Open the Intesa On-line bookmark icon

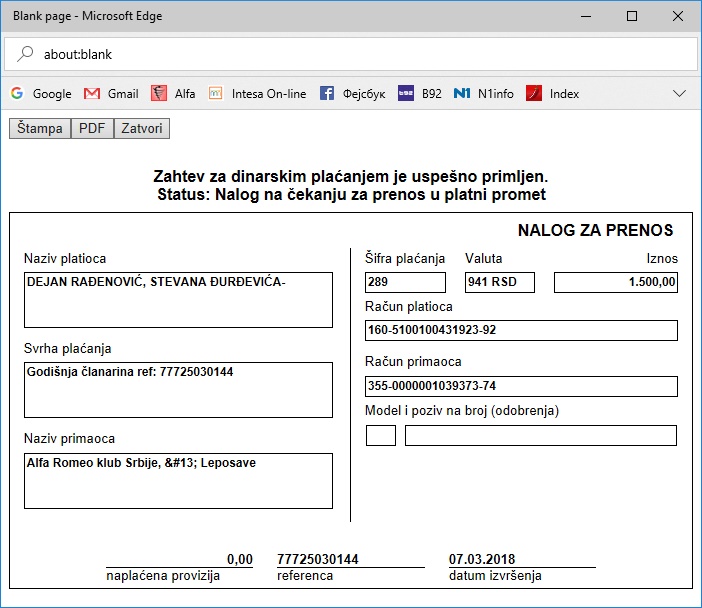[215, 93]
